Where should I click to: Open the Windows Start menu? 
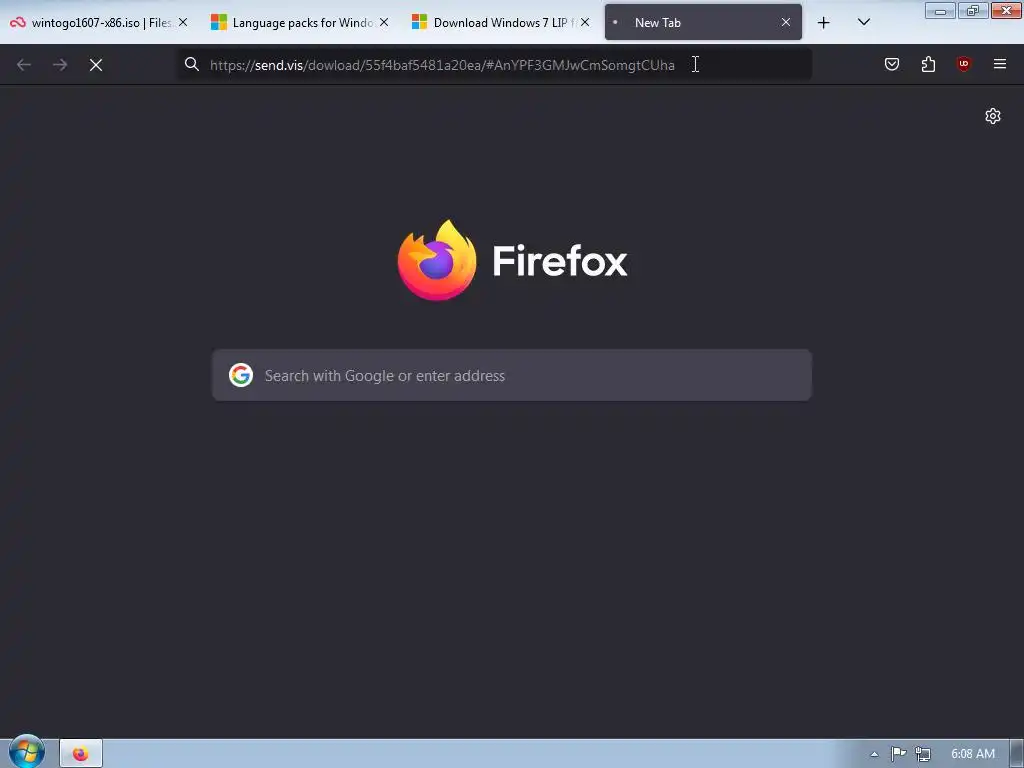point(27,752)
